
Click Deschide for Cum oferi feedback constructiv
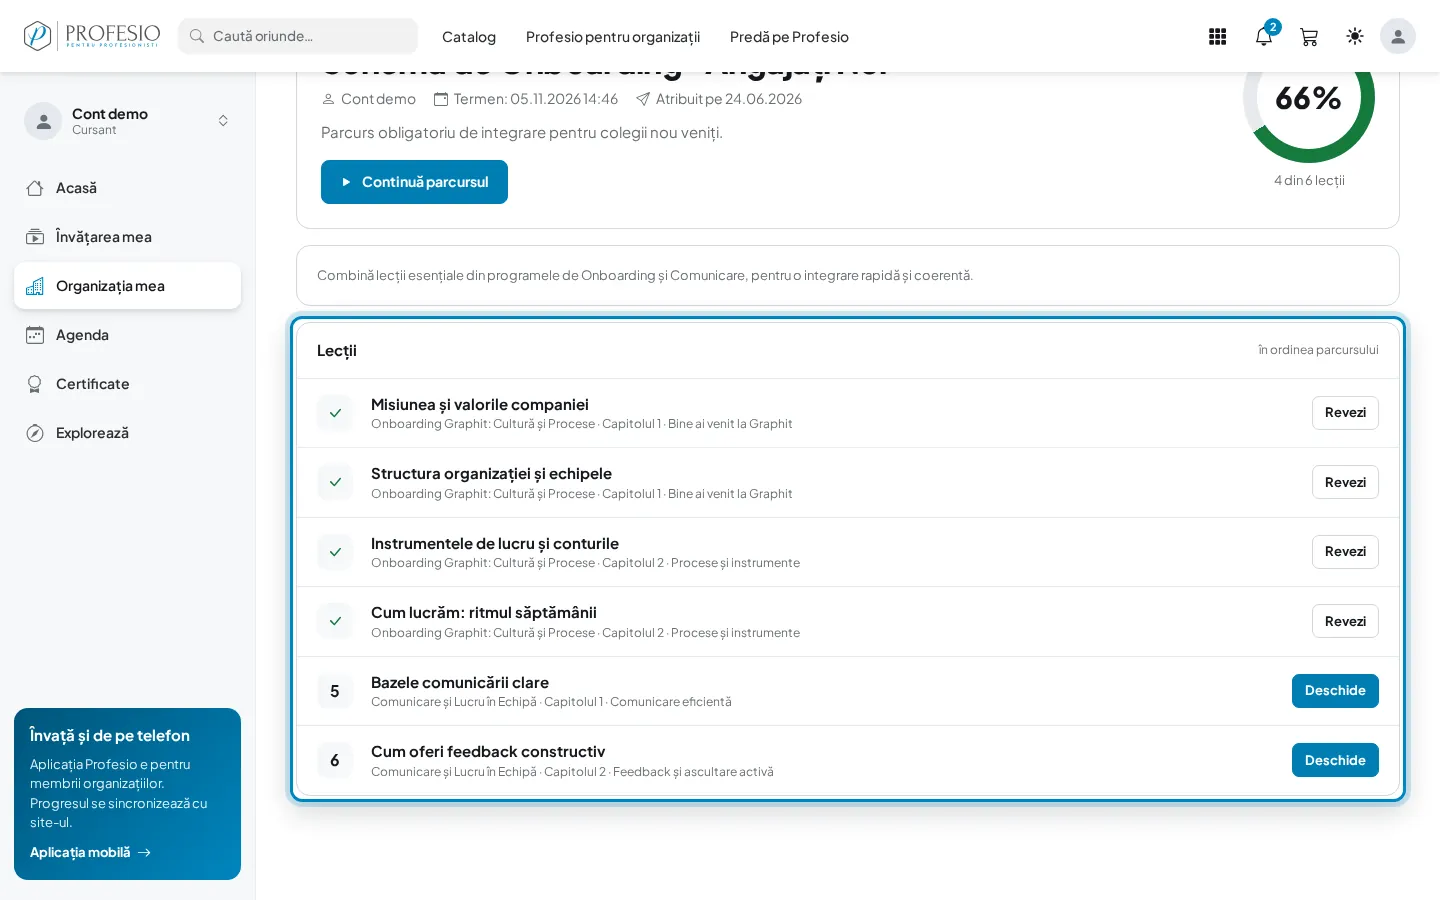click(1335, 760)
